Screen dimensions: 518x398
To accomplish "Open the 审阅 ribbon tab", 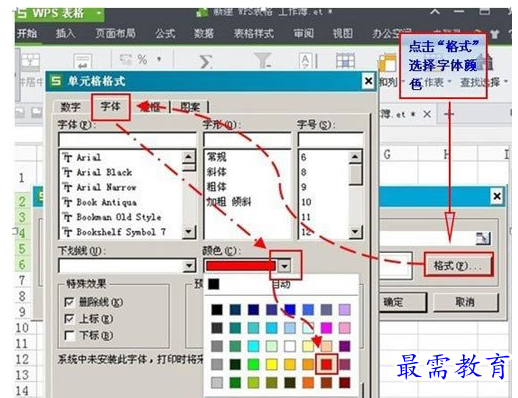I will pos(303,33).
